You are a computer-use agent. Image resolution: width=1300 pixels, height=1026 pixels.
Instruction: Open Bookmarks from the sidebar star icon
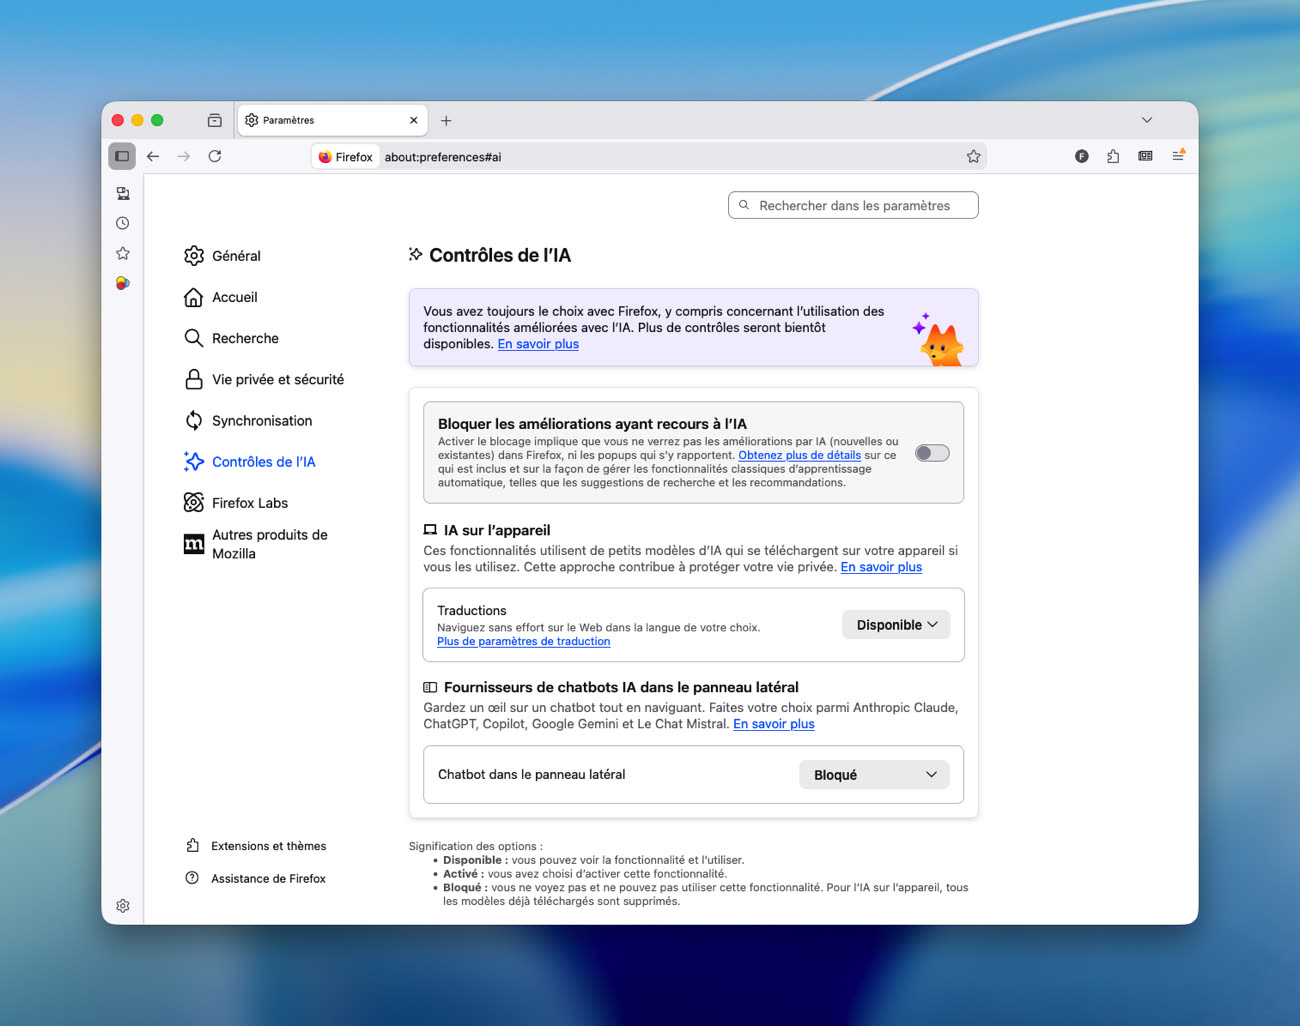[123, 253]
